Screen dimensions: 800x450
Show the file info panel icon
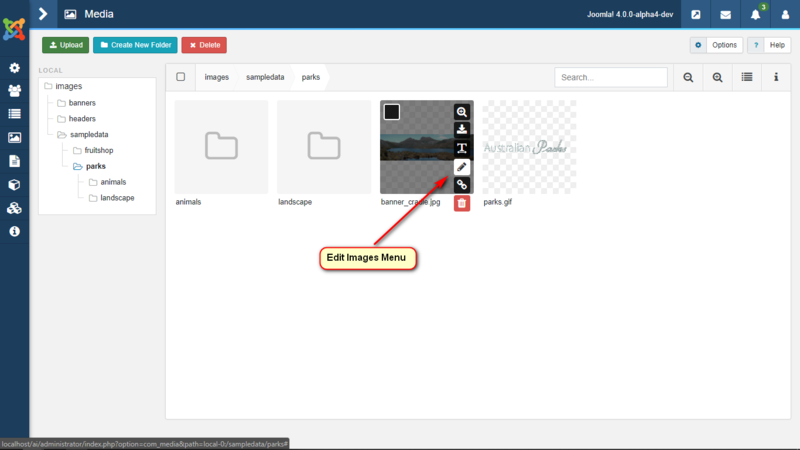click(x=776, y=77)
